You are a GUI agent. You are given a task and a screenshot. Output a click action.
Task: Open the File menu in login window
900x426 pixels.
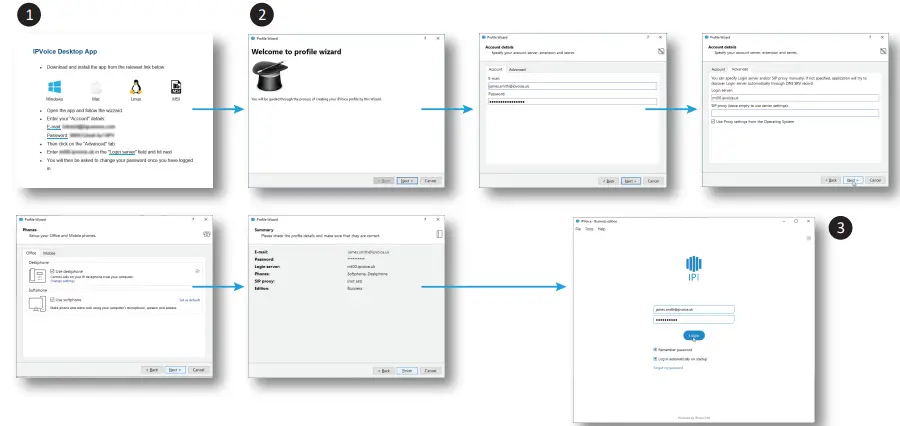(579, 229)
